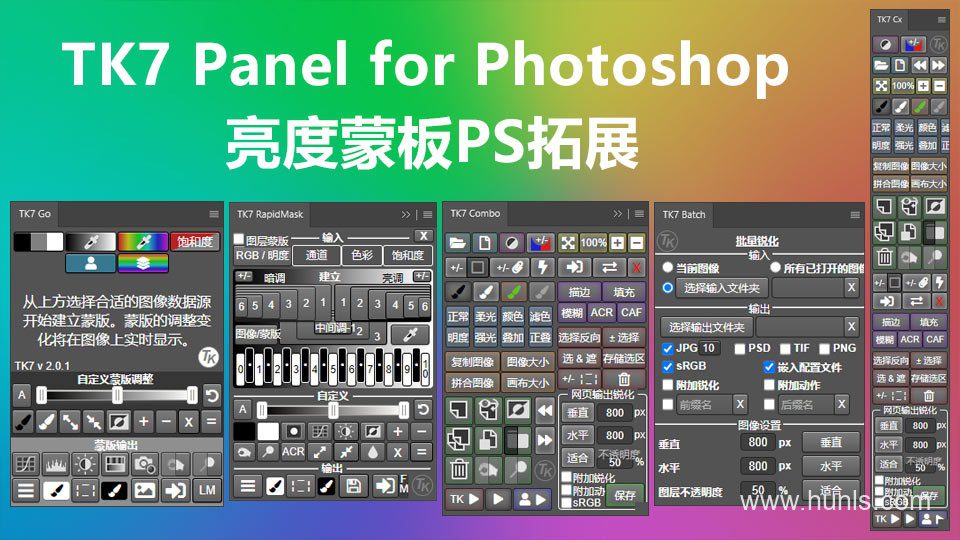Click the rainbow layers-stack button in TK7 Go
960x540 pixels.
coord(143,263)
